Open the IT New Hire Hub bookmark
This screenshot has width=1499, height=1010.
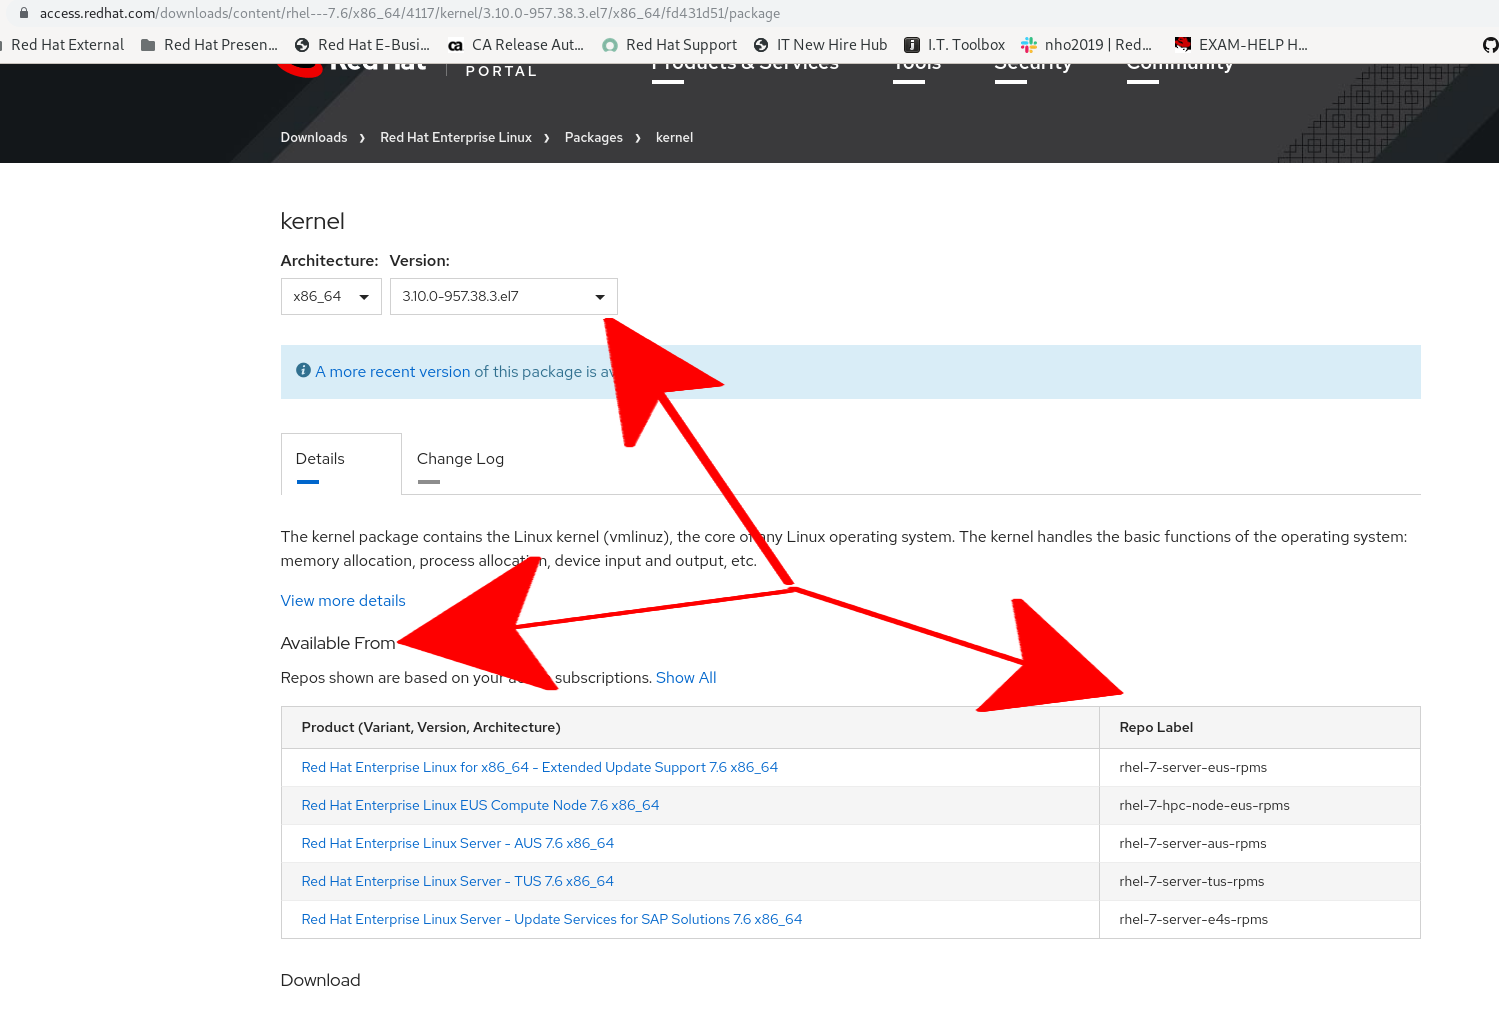pyautogui.click(x=820, y=45)
